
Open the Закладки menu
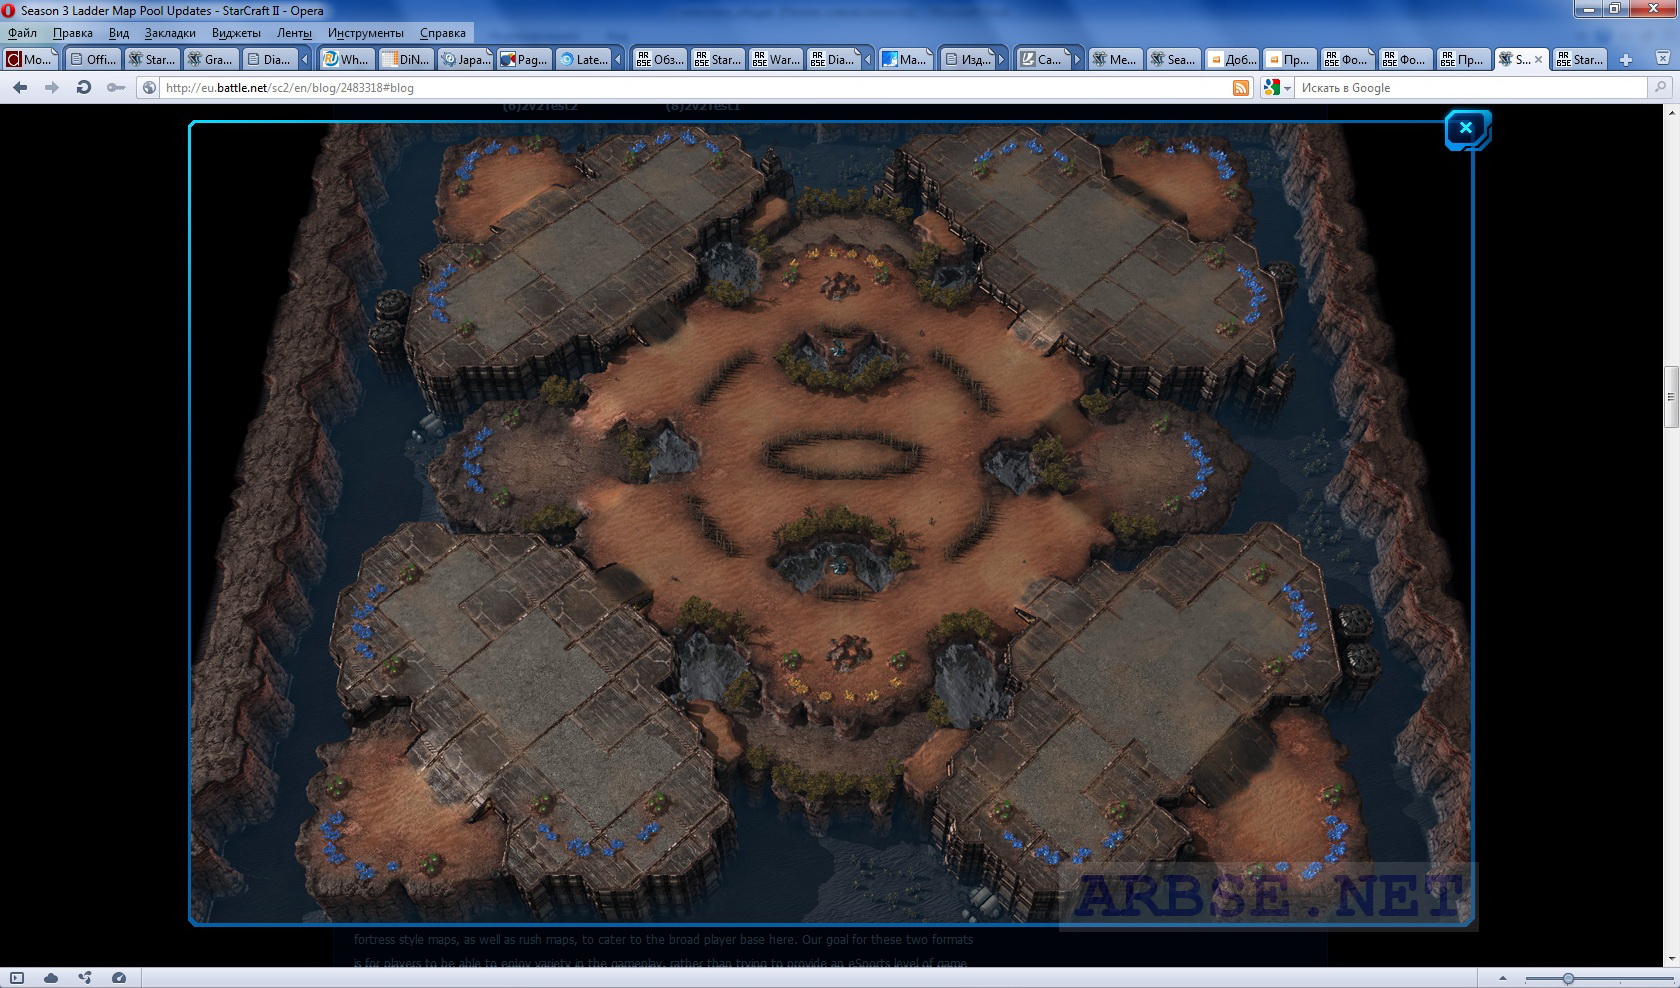pyautogui.click(x=170, y=33)
